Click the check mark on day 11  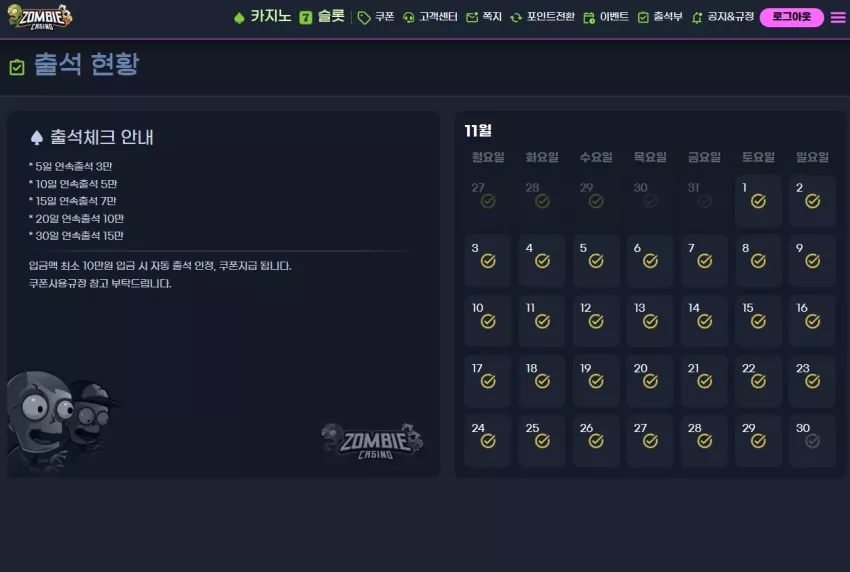click(542, 322)
